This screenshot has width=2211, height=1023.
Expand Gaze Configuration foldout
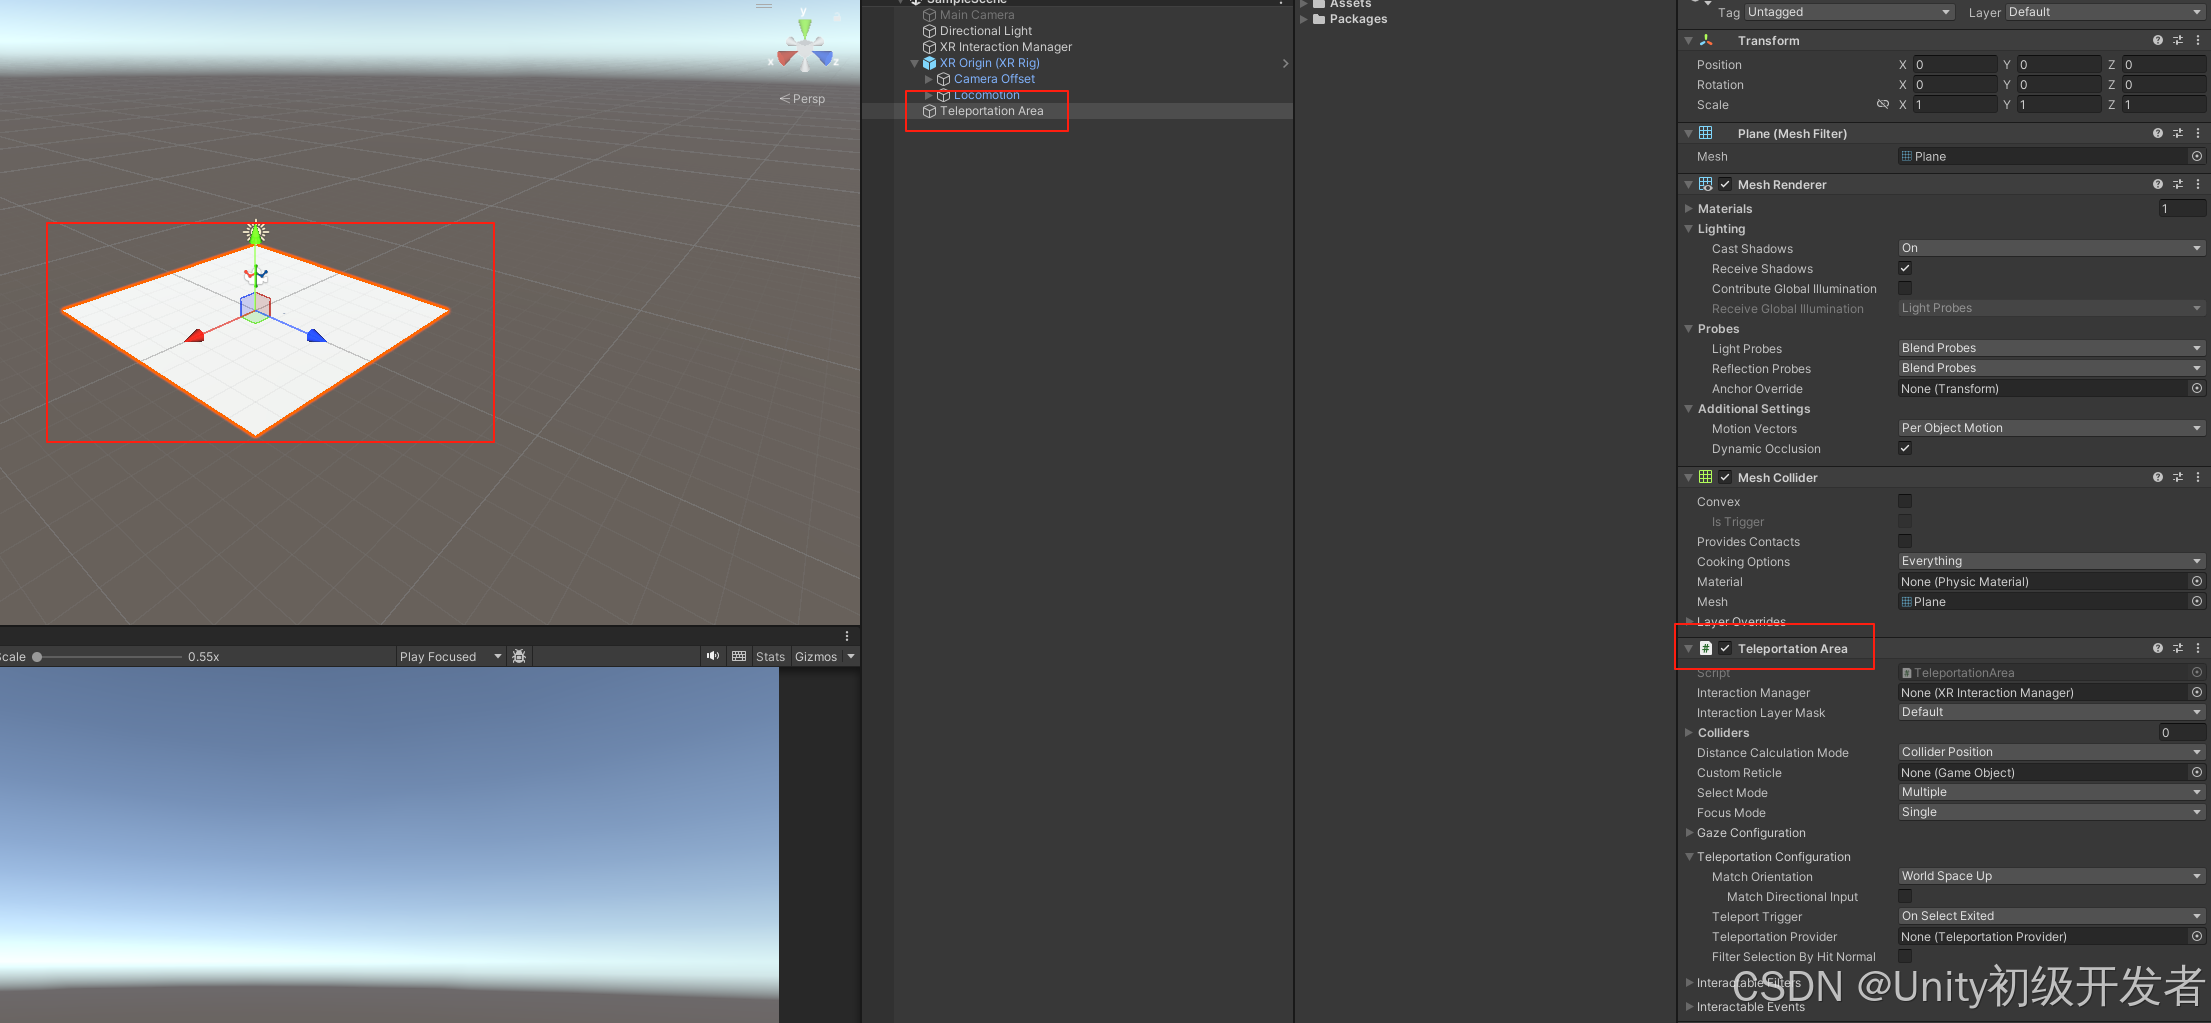pos(1689,832)
